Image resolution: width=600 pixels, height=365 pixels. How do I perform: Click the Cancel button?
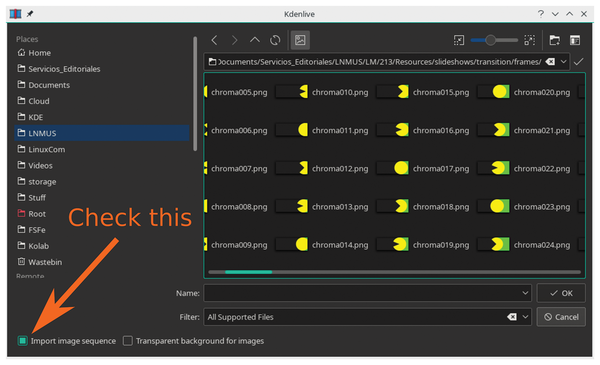pyautogui.click(x=561, y=317)
